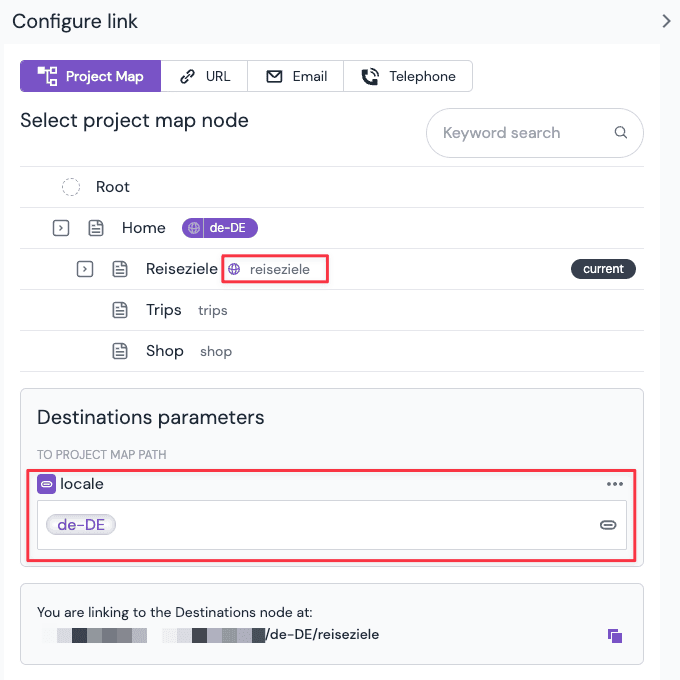Image resolution: width=680 pixels, height=680 pixels.
Task: Click the Root node dashed circle icon
Action: 71,187
